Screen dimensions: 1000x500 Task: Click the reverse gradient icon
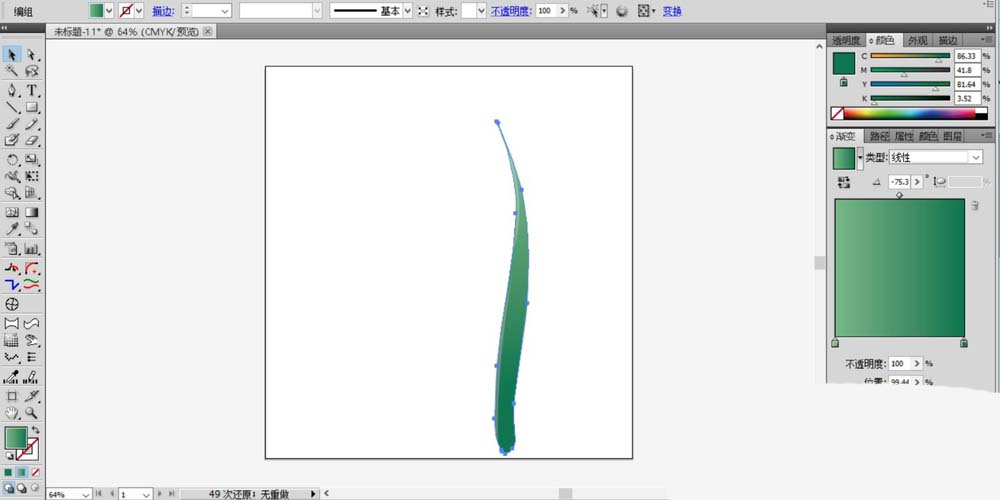[x=844, y=182]
